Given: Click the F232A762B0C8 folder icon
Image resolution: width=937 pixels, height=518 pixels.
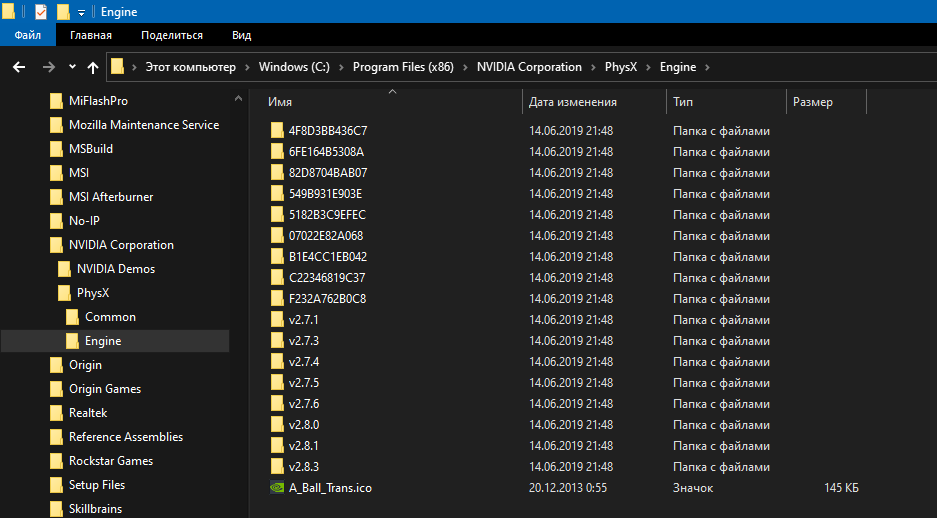Looking at the screenshot, I should 277,298.
